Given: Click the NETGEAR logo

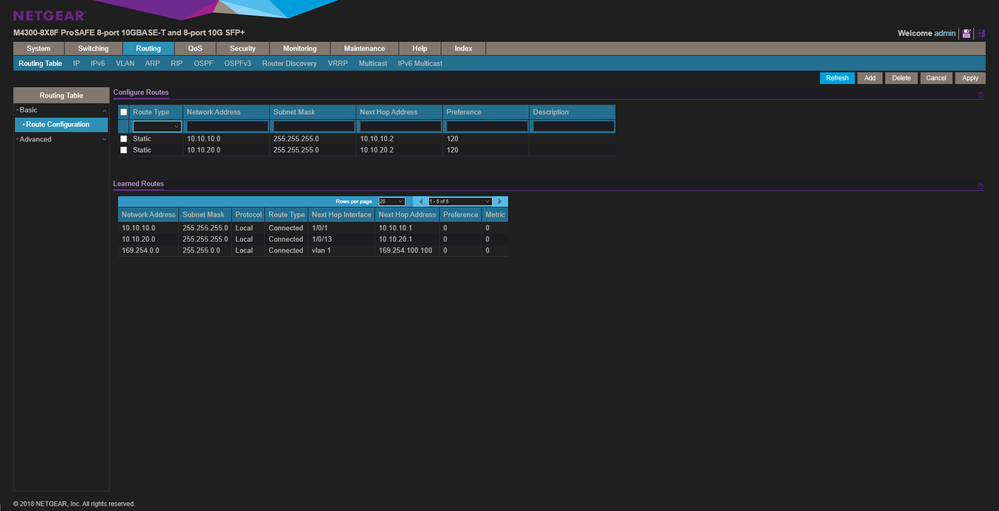Looking at the screenshot, I should [x=49, y=15].
